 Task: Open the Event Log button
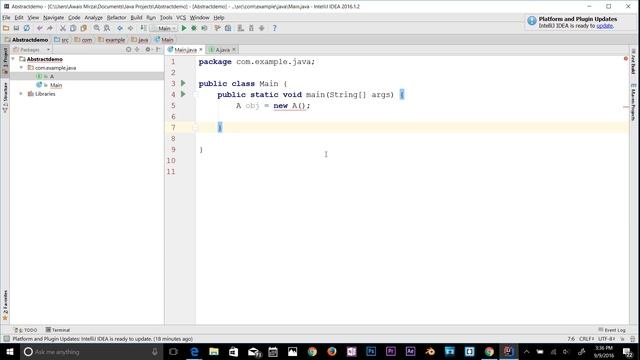point(612,330)
